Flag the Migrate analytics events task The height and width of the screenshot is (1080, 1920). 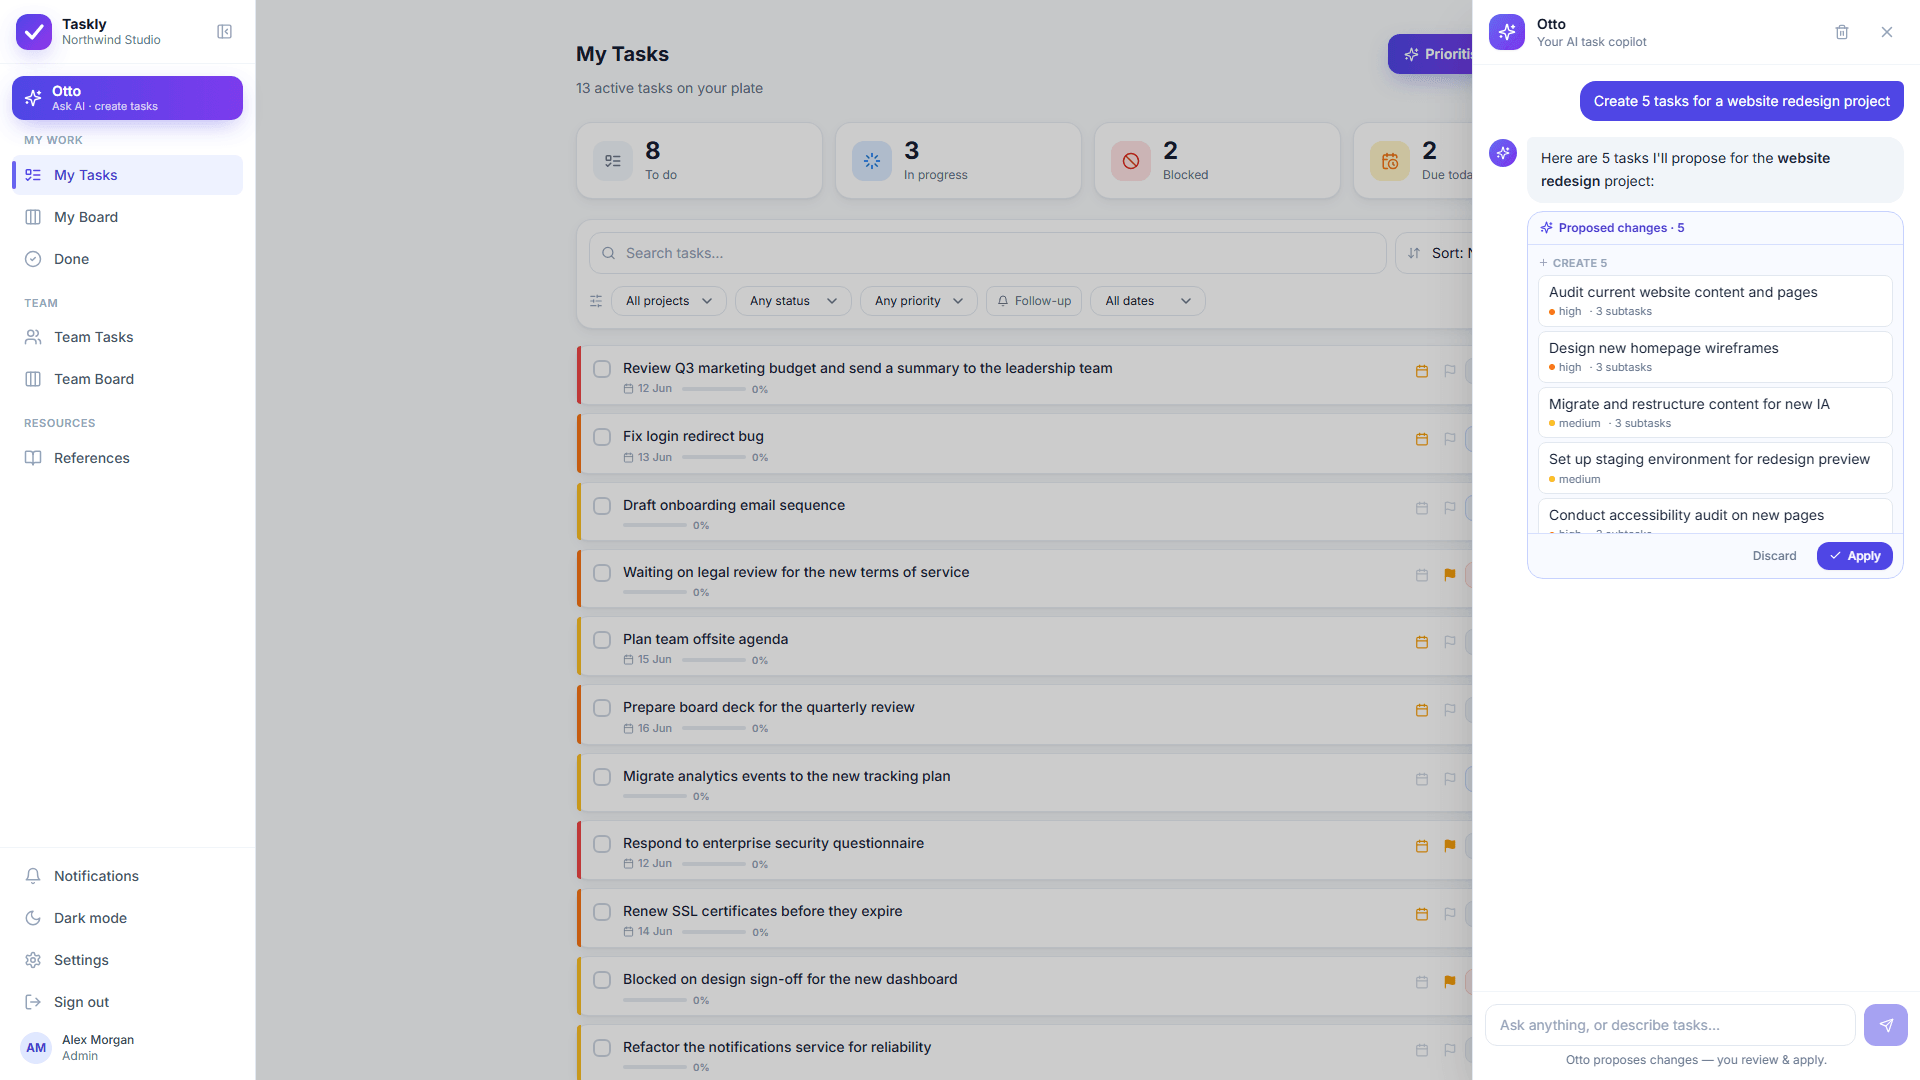click(x=1450, y=779)
